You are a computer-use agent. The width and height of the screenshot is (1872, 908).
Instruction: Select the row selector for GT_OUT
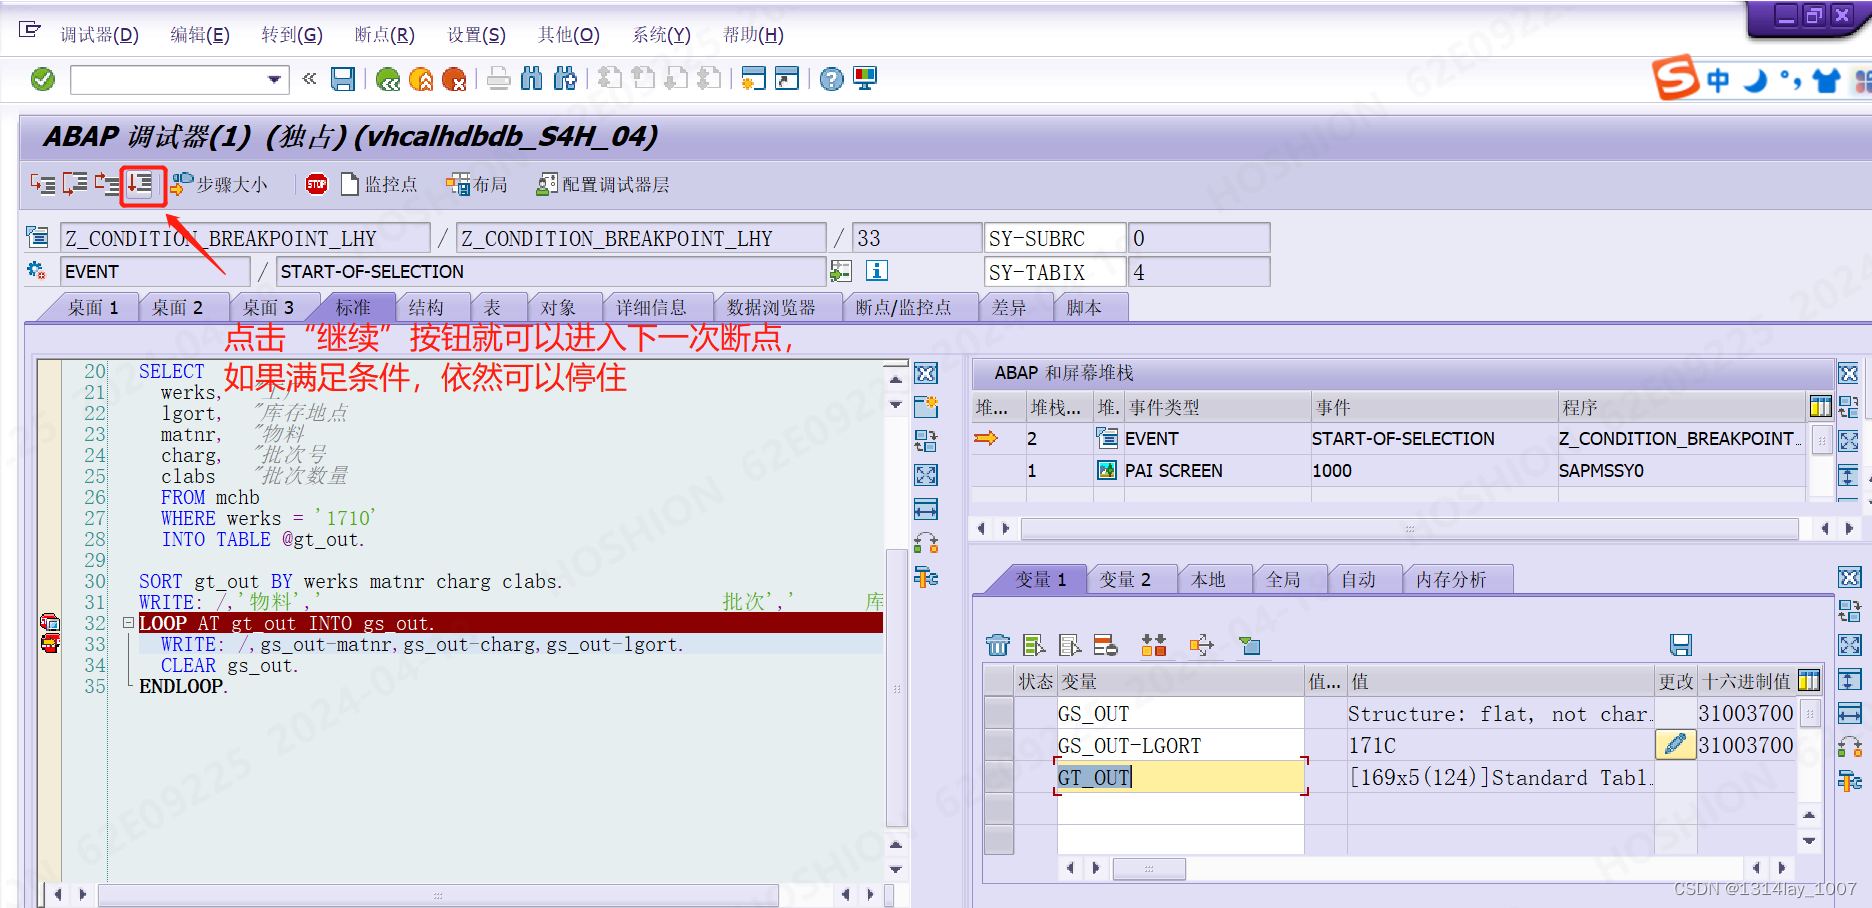pyautogui.click(x=999, y=777)
